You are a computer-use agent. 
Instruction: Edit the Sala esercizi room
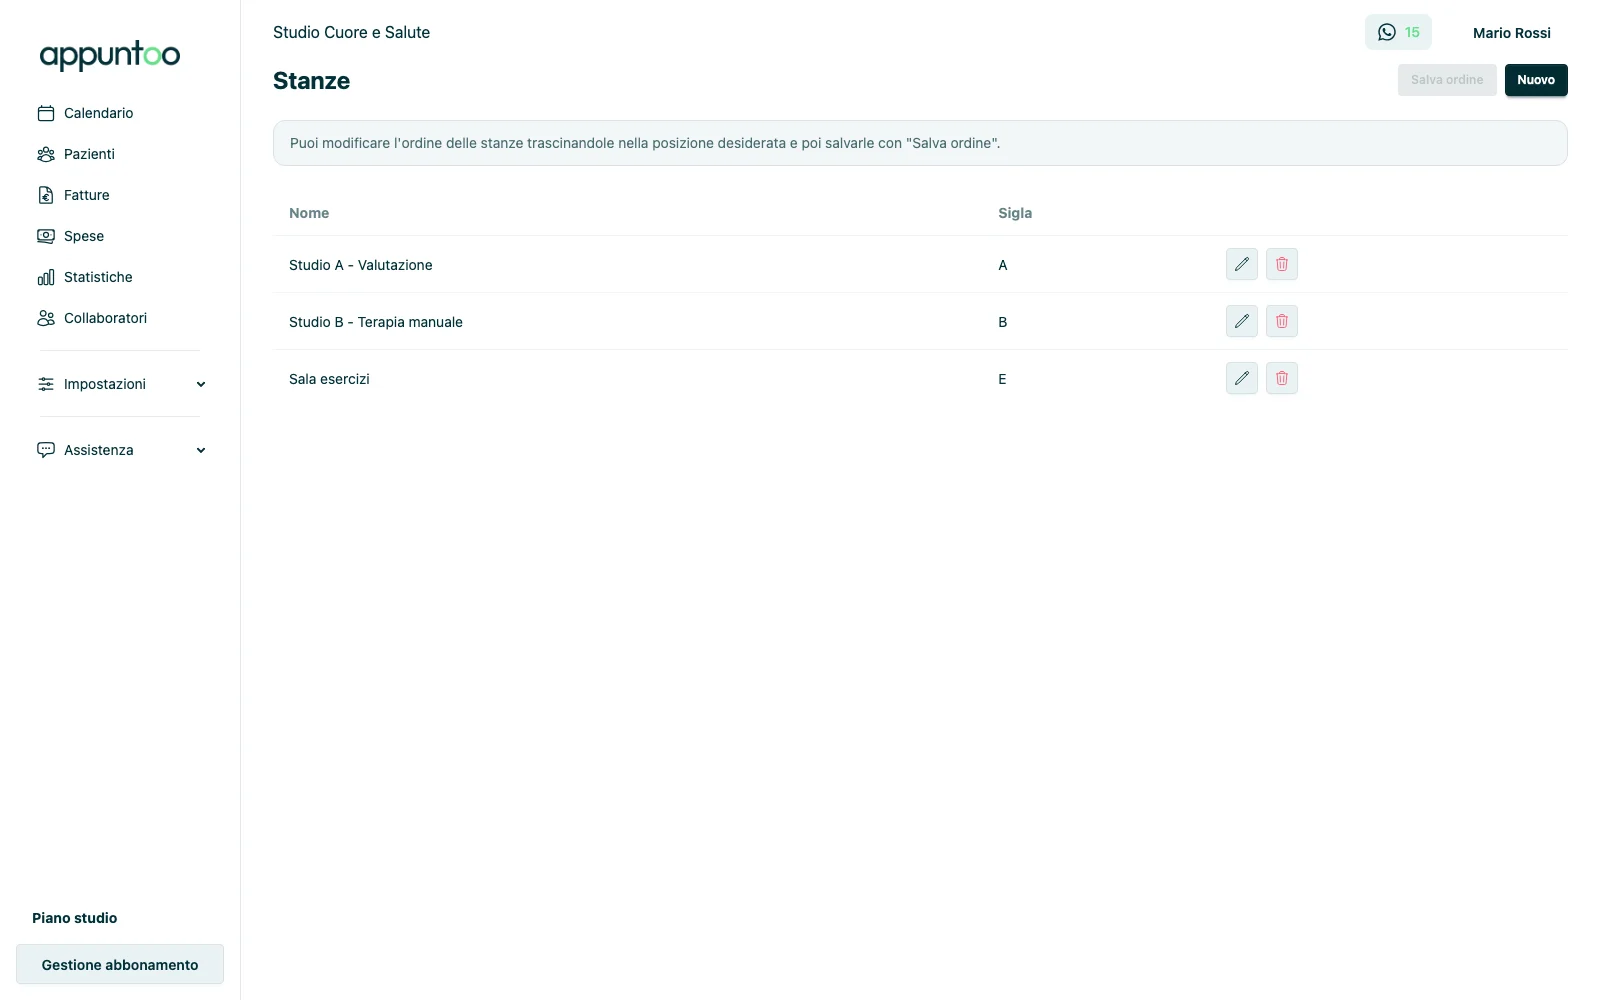pyautogui.click(x=1242, y=378)
